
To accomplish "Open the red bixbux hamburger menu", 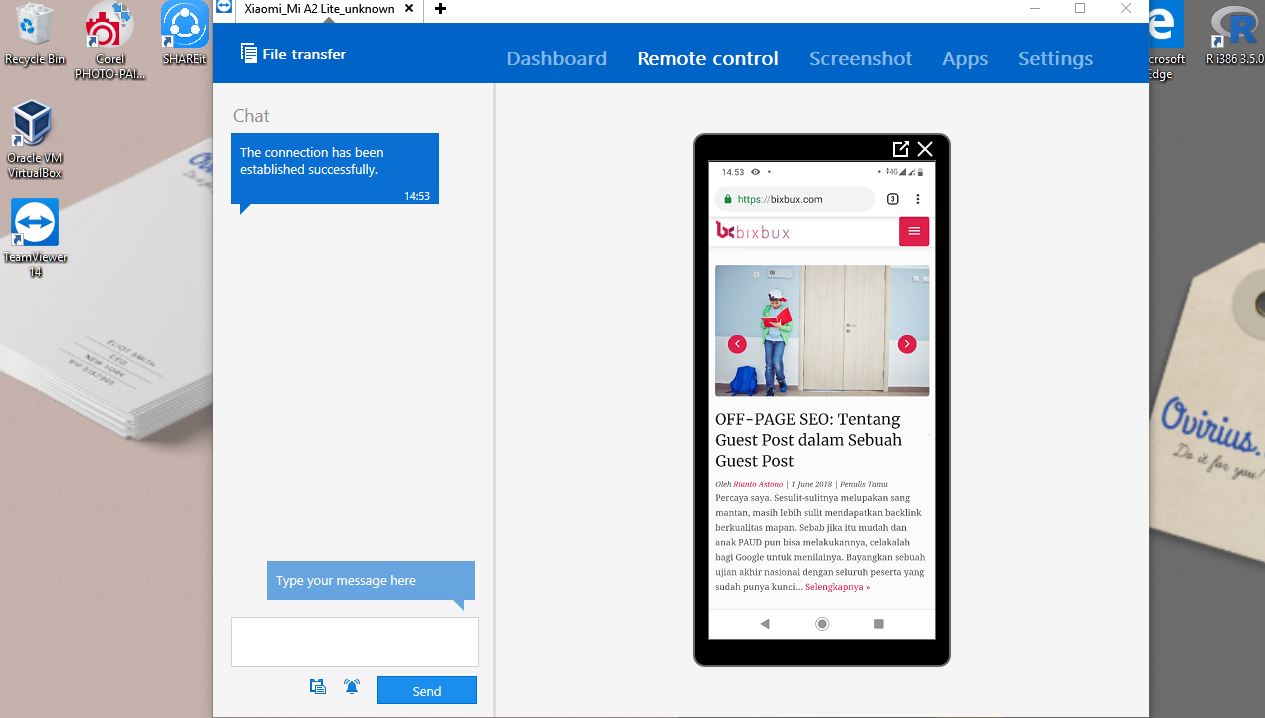I will (x=913, y=231).
